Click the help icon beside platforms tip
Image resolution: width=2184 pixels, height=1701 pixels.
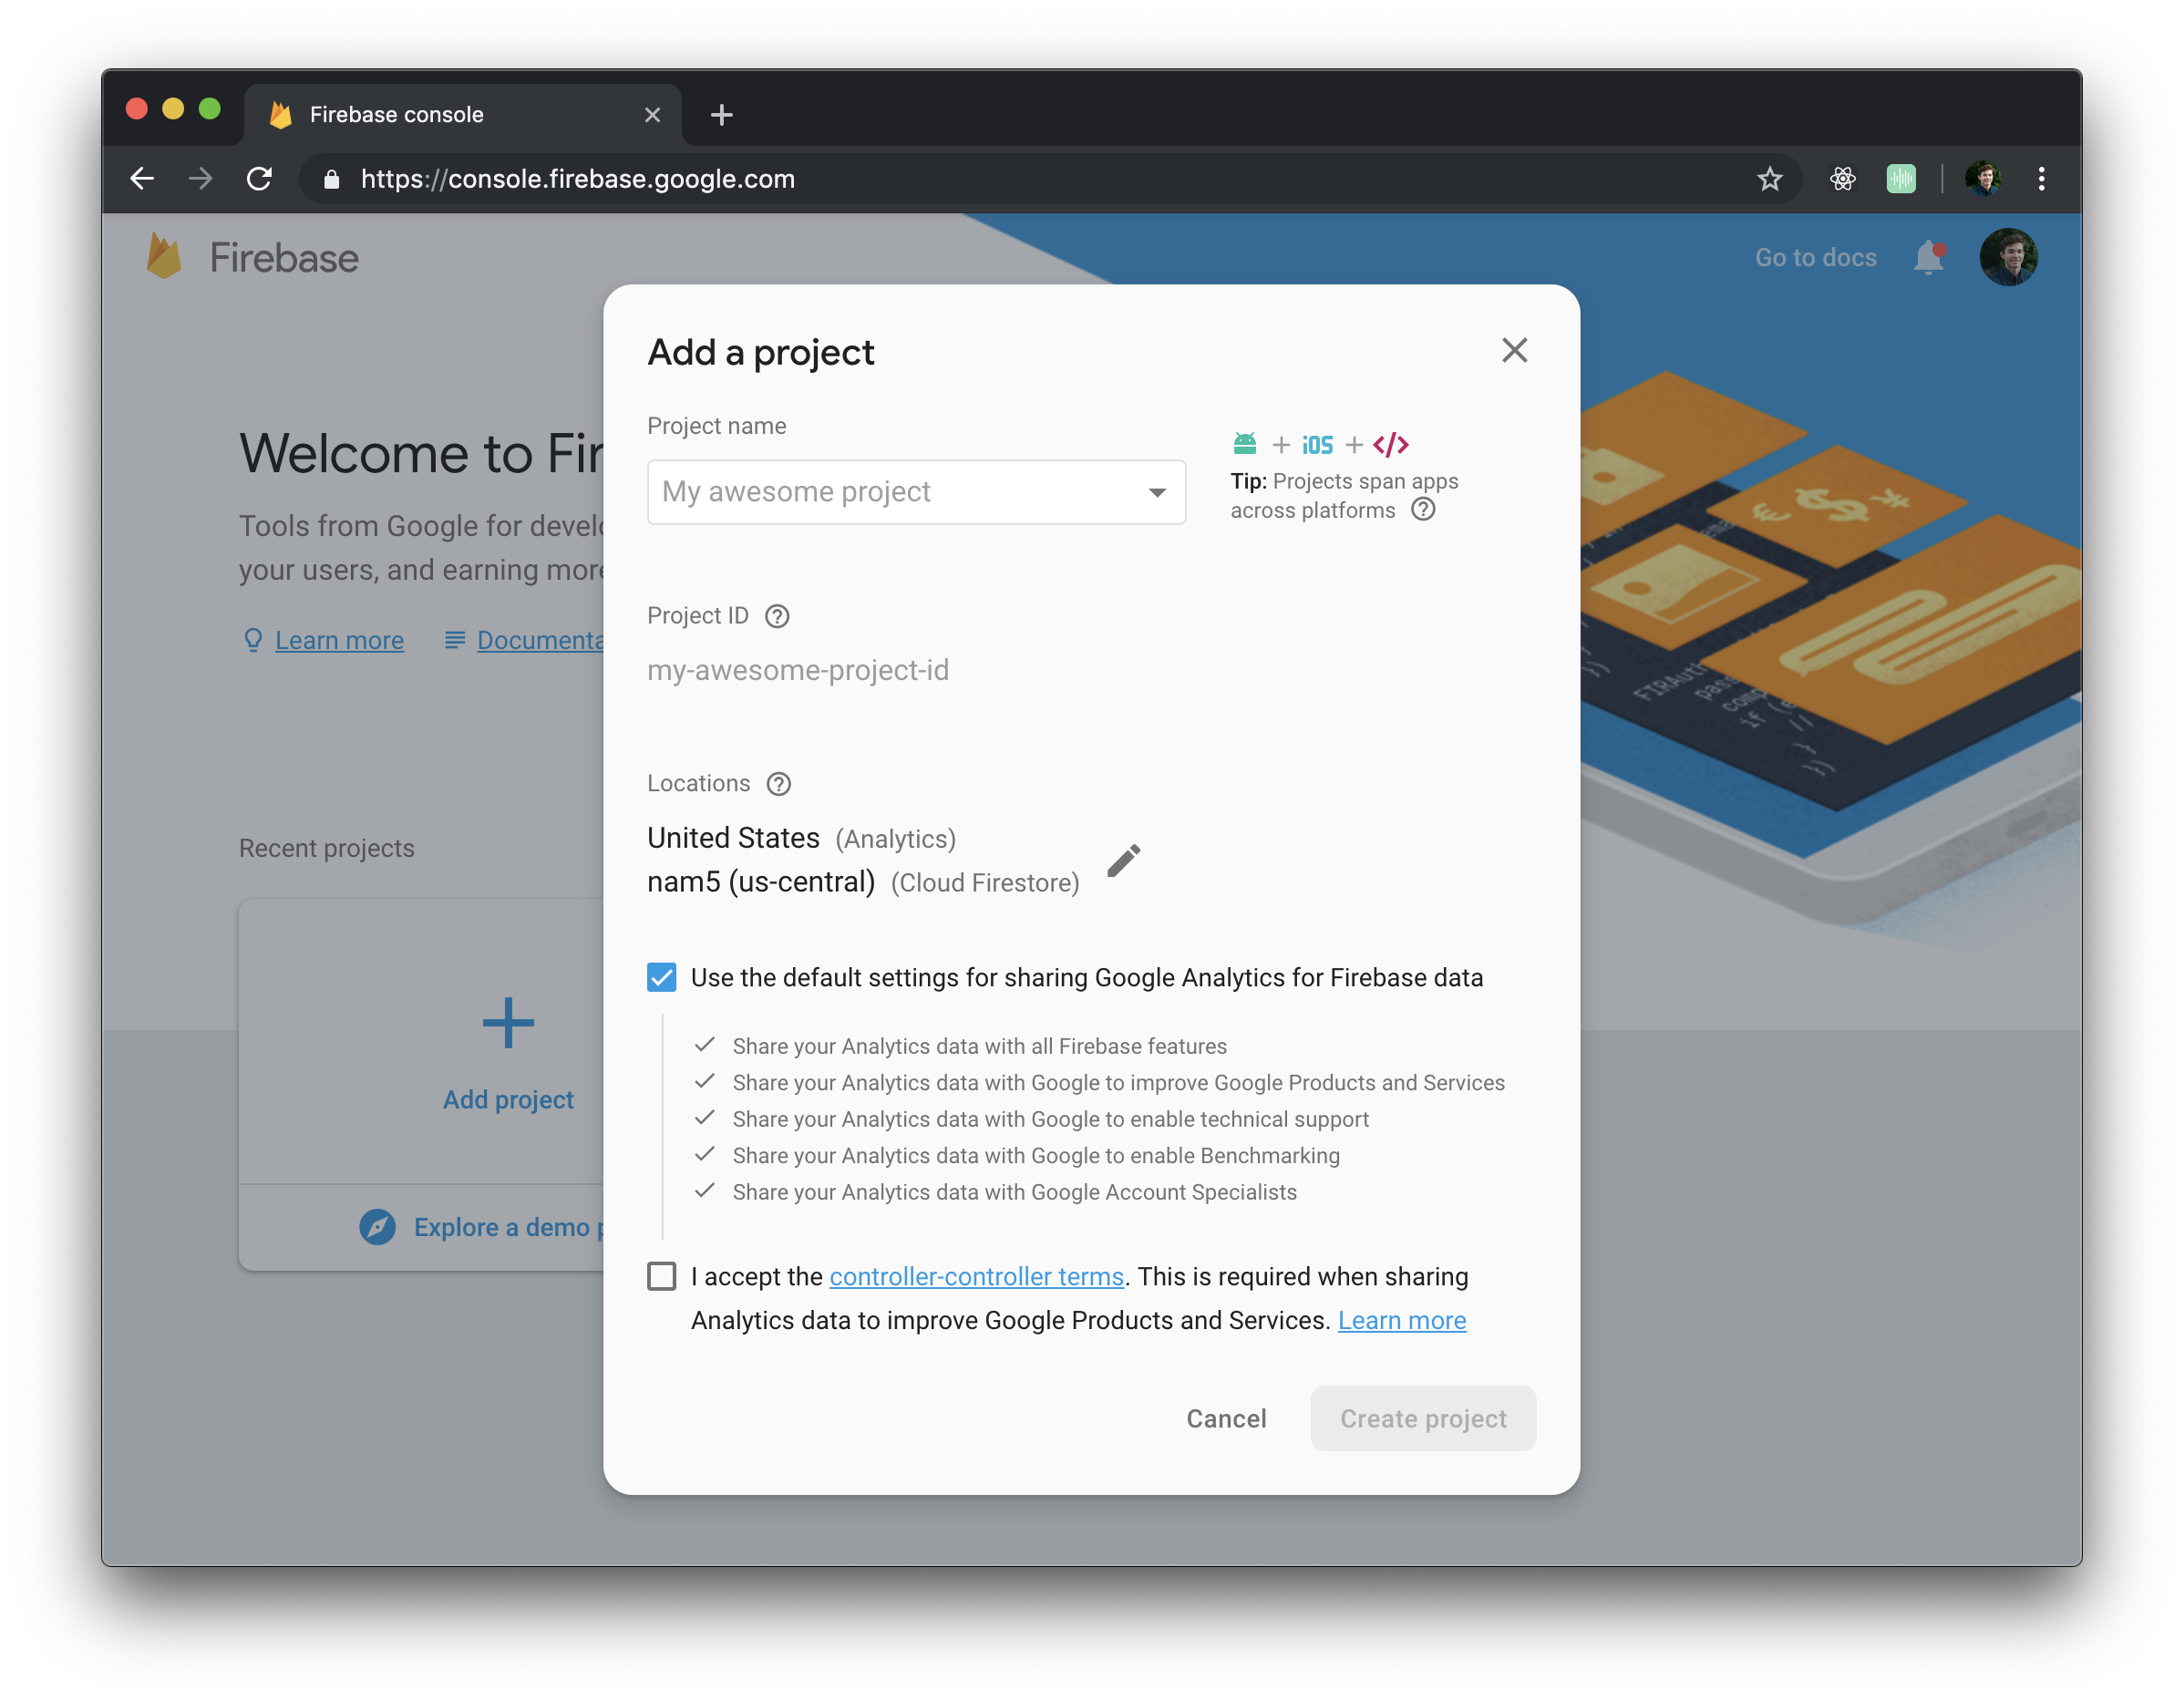click(1422, 510)
